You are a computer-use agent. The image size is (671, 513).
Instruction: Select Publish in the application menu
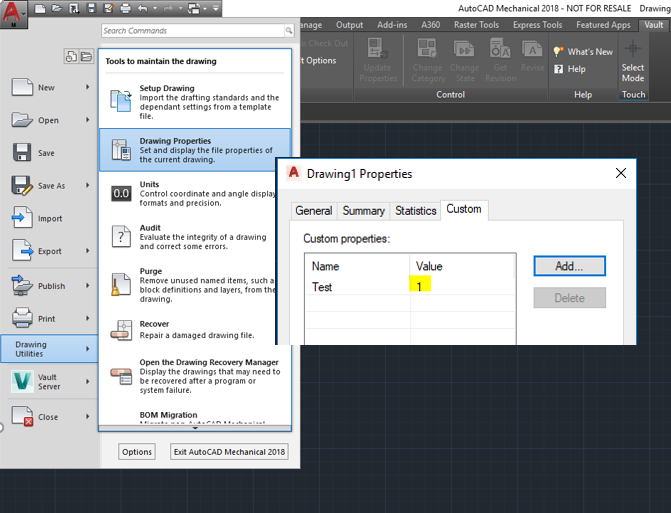(47, 286)
